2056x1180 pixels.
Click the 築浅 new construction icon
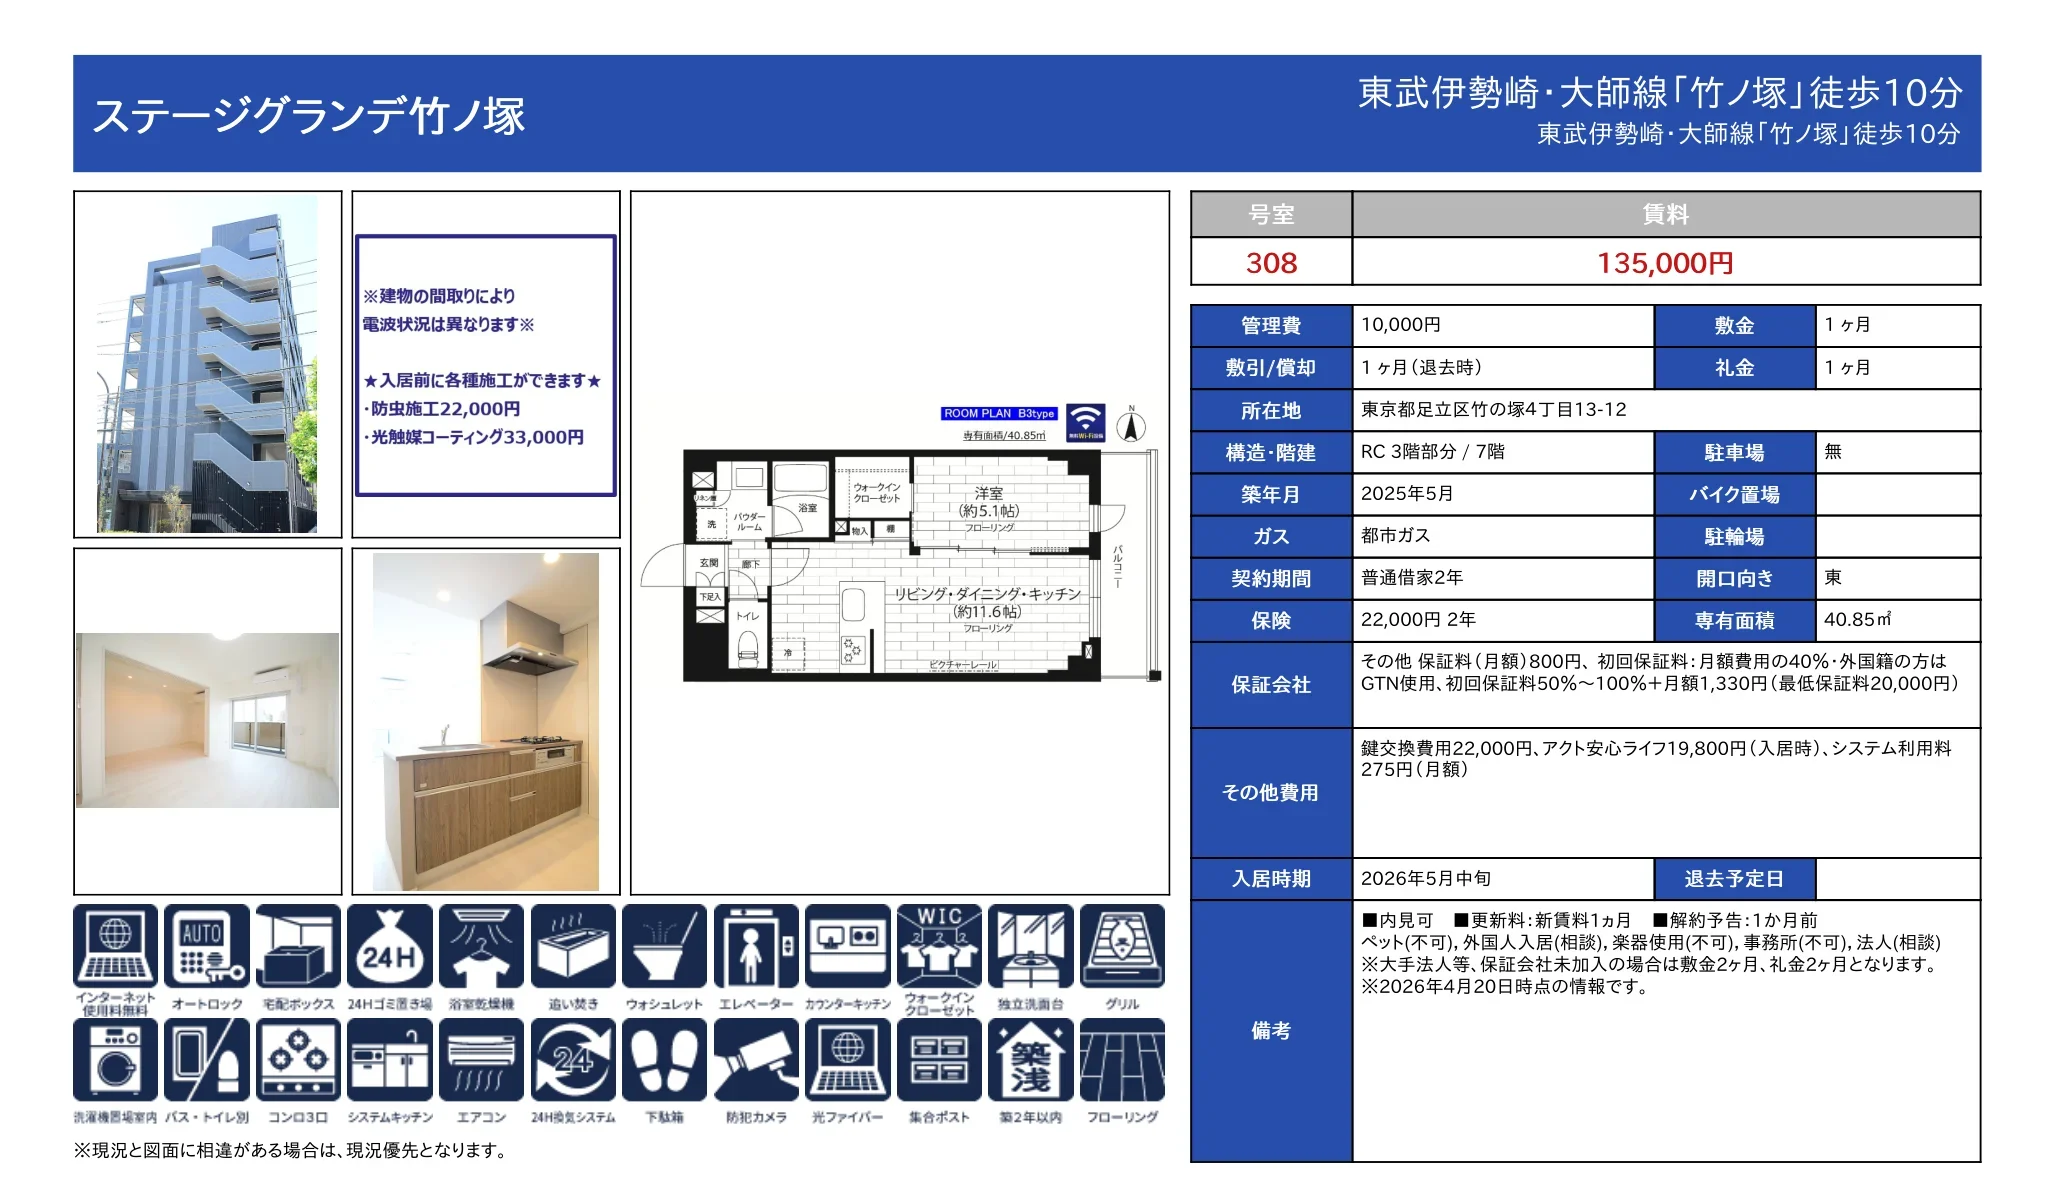coord(1030,1060)
